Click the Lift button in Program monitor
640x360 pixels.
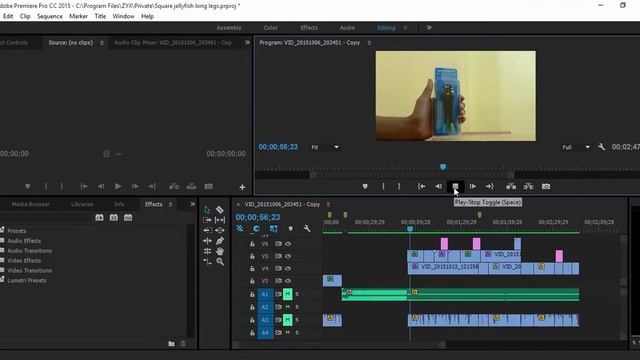511,187
